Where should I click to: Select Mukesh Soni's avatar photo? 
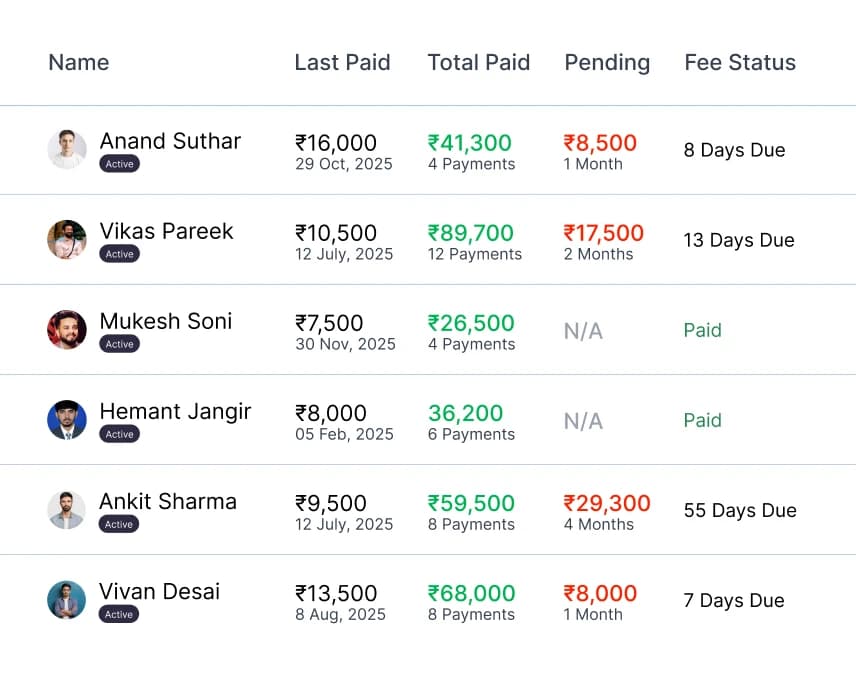click(x=67, y=329)
